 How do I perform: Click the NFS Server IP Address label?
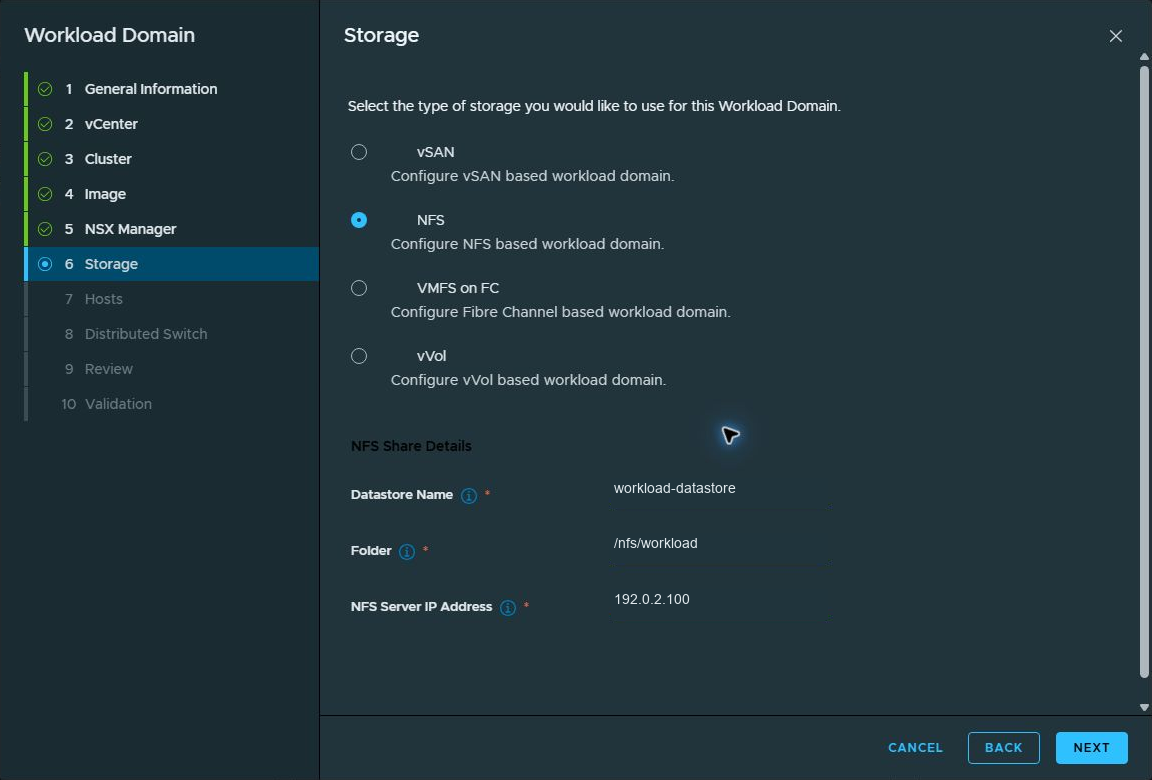422,607
